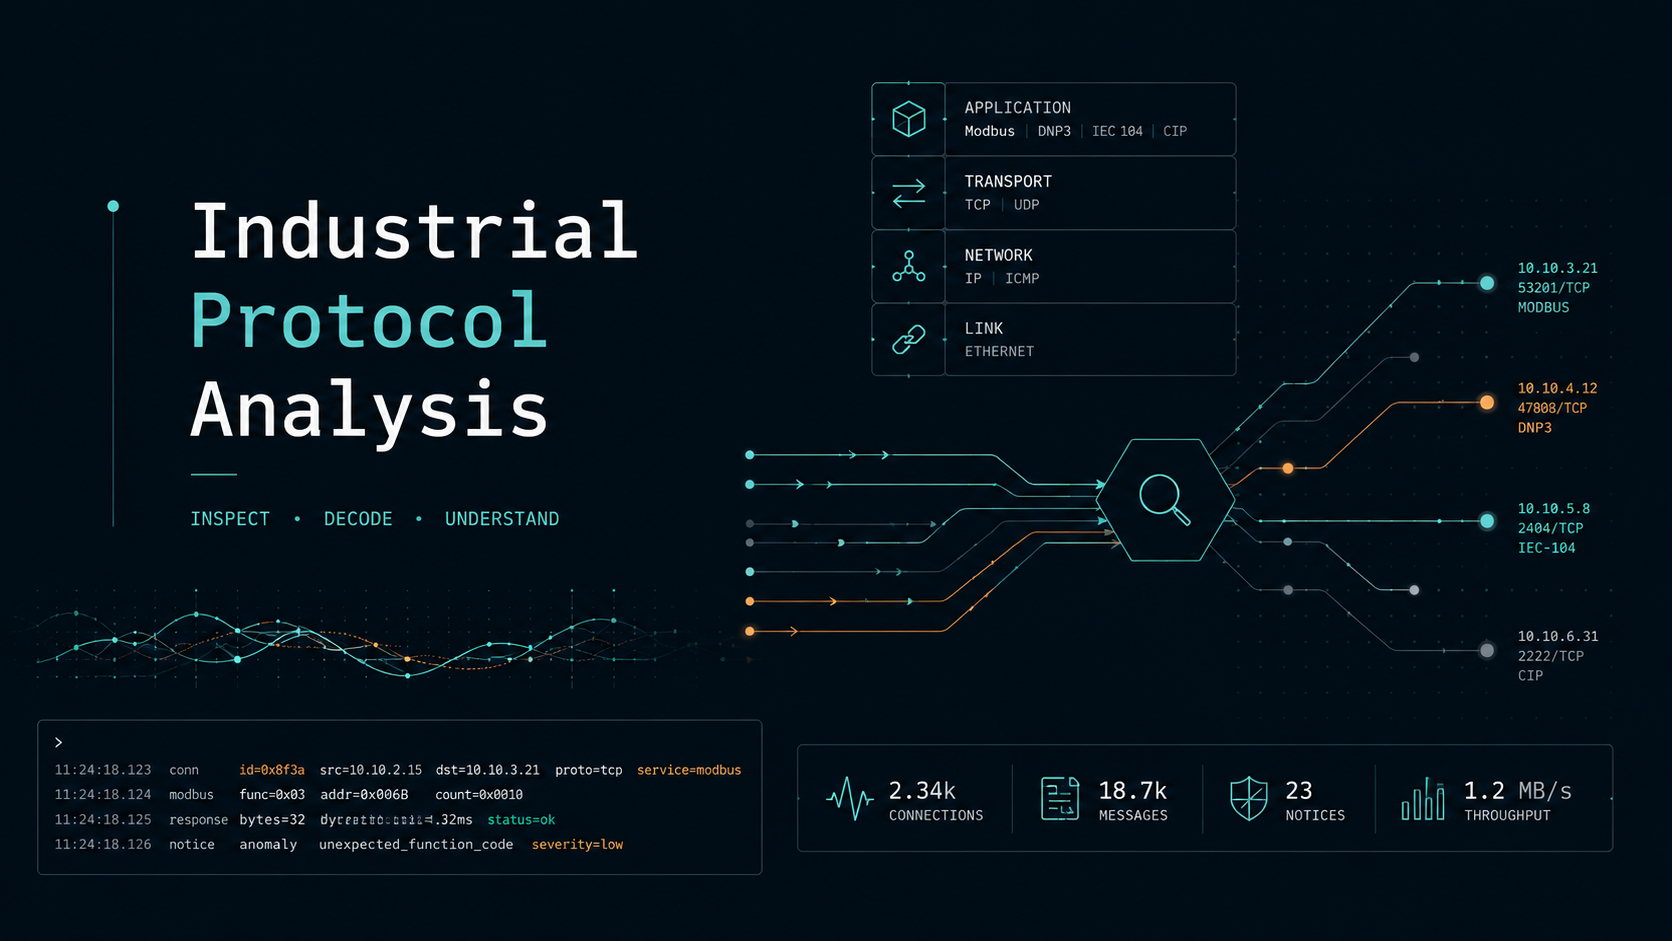Click the unexpected_function_code log entry
This screenshot has height=941, width=1672.
click(x=416, y=845)
